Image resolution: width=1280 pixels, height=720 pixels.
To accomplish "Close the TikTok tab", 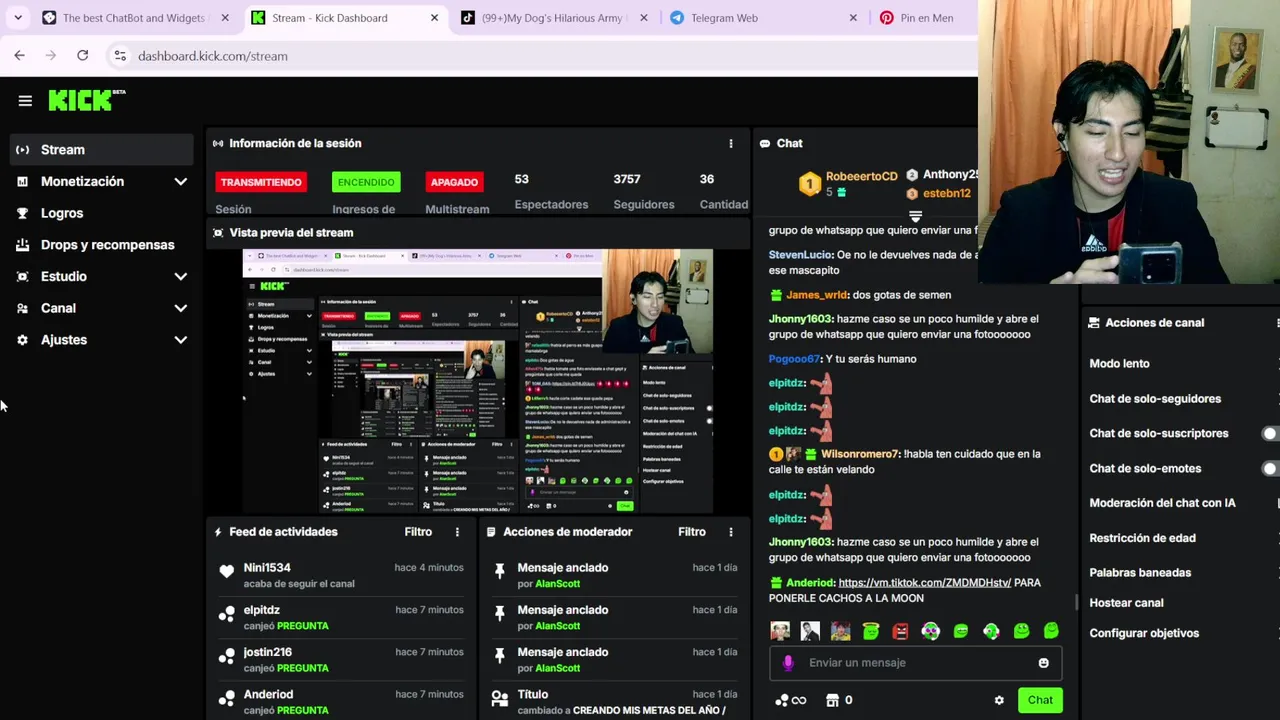I will (x=644, y=18).
